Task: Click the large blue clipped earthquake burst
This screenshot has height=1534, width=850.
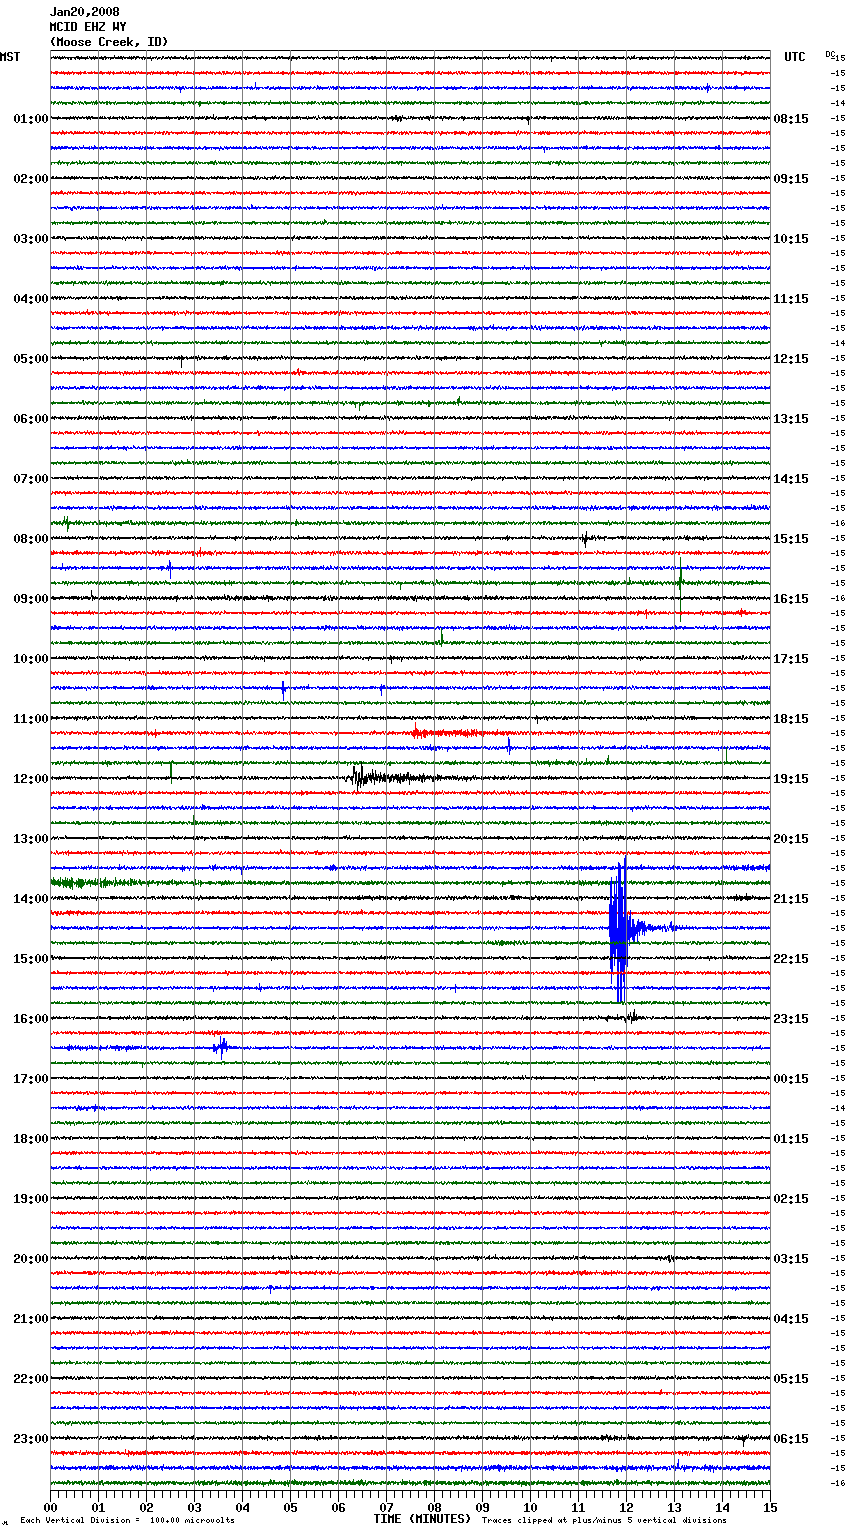Action: (x=619, y=929)
